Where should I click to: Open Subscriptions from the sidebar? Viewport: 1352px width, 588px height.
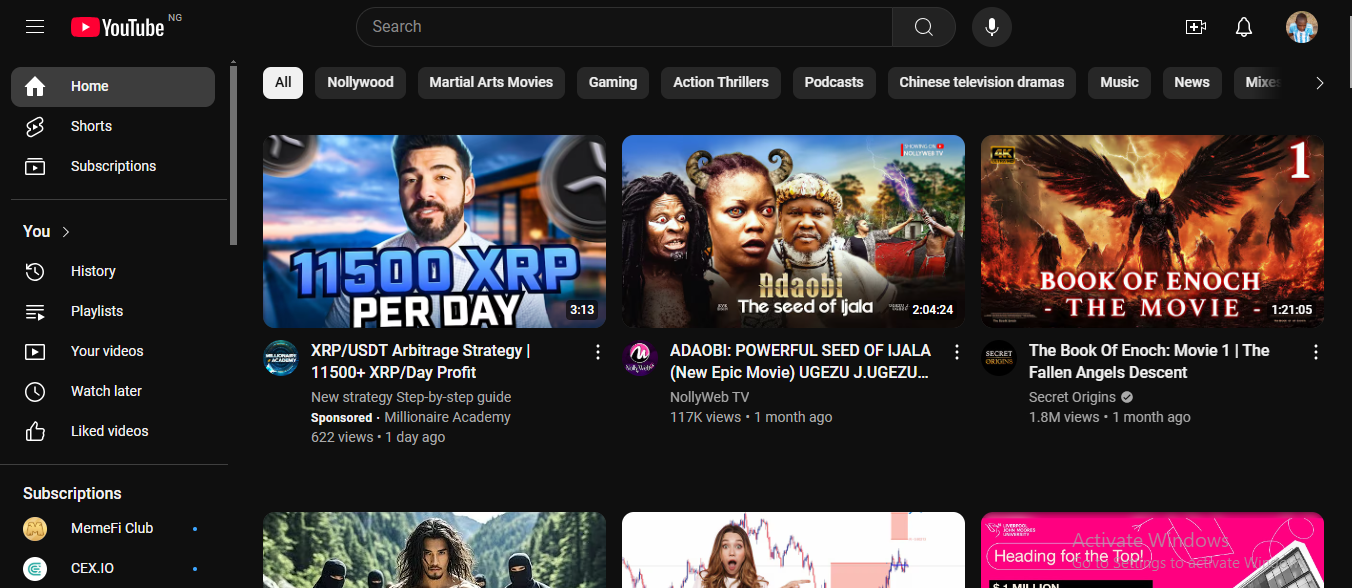coord(113,167)
